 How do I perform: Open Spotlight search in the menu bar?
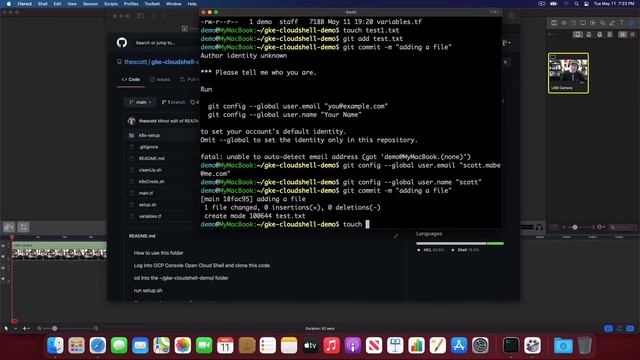click(x=576, y=4)
